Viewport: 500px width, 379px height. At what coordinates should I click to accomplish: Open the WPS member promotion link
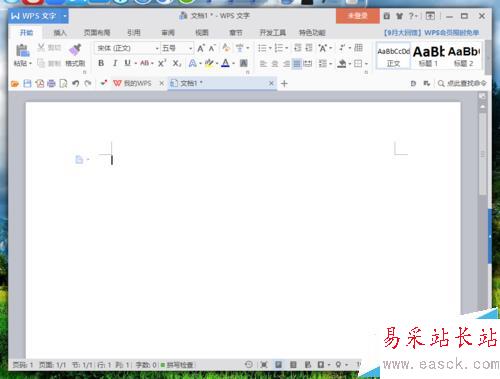point(431,33)
